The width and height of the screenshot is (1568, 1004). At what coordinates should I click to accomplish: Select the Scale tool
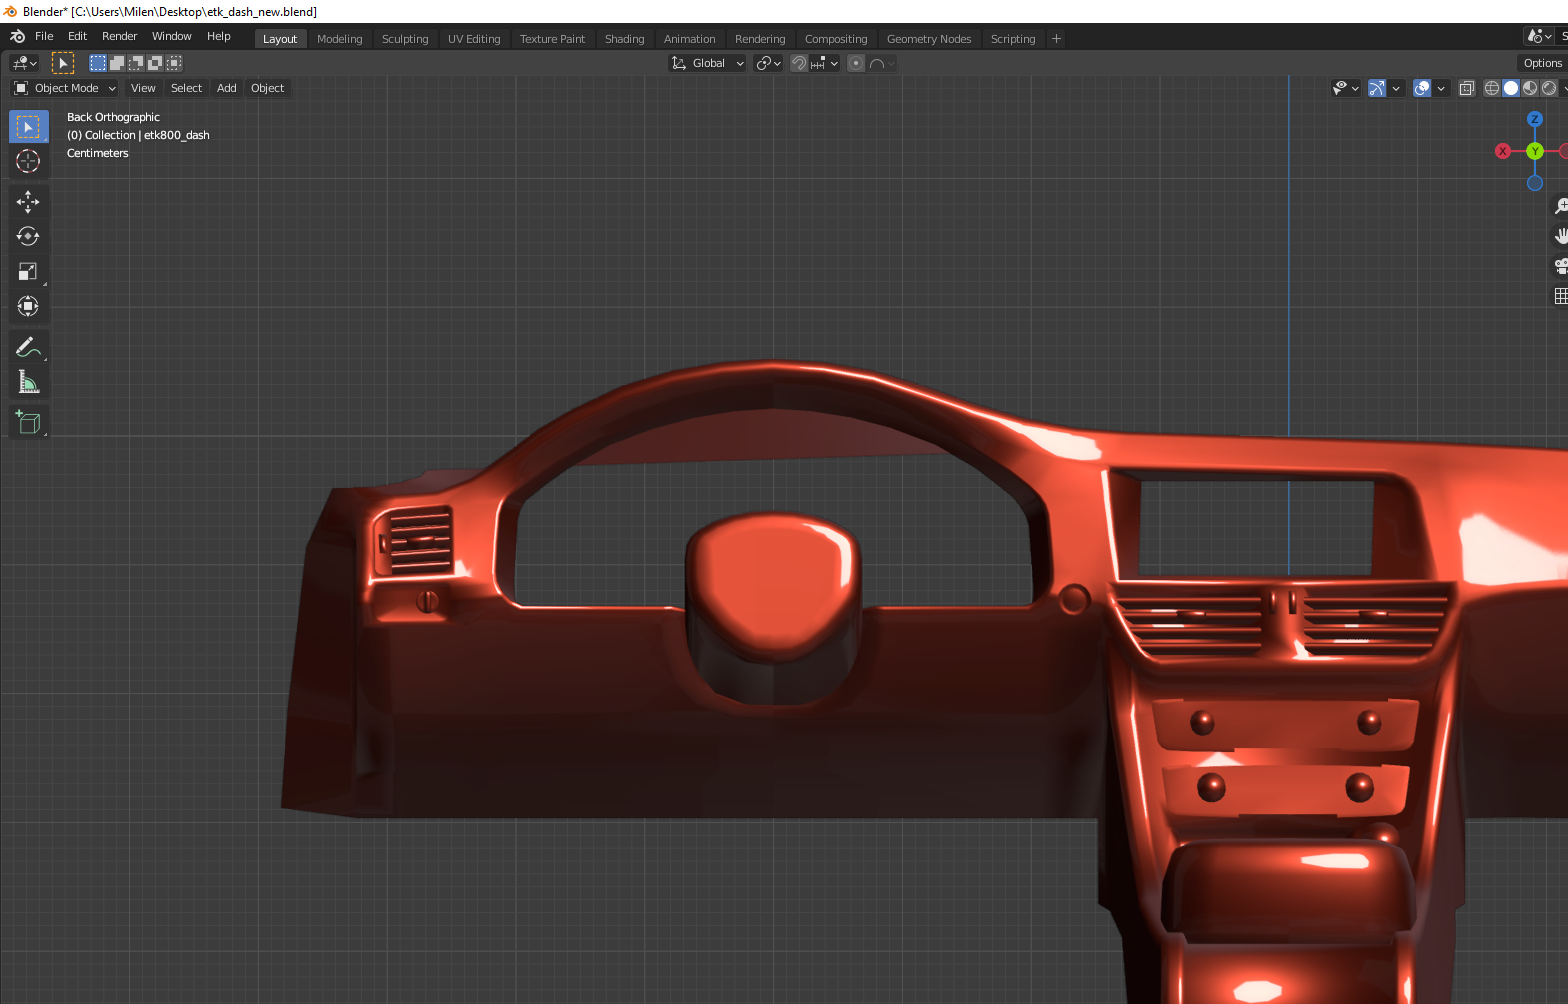coord(28,272)
